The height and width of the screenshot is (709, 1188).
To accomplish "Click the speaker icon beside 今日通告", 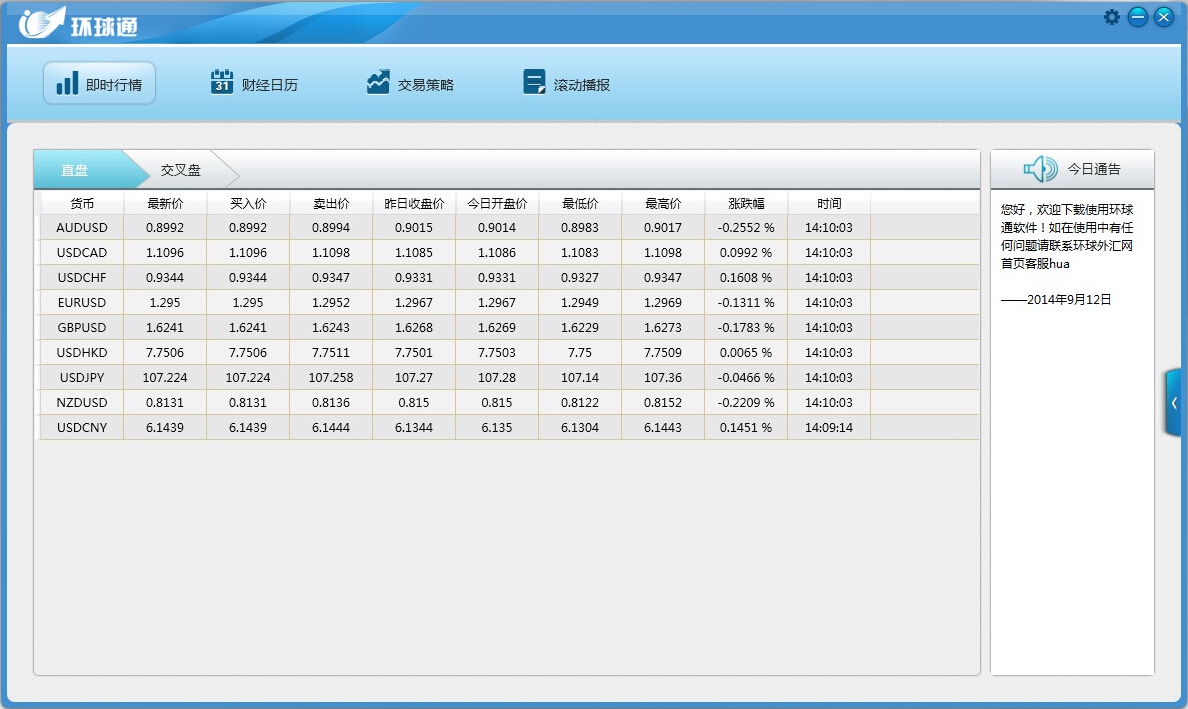I will click(x=1041, y=169).
